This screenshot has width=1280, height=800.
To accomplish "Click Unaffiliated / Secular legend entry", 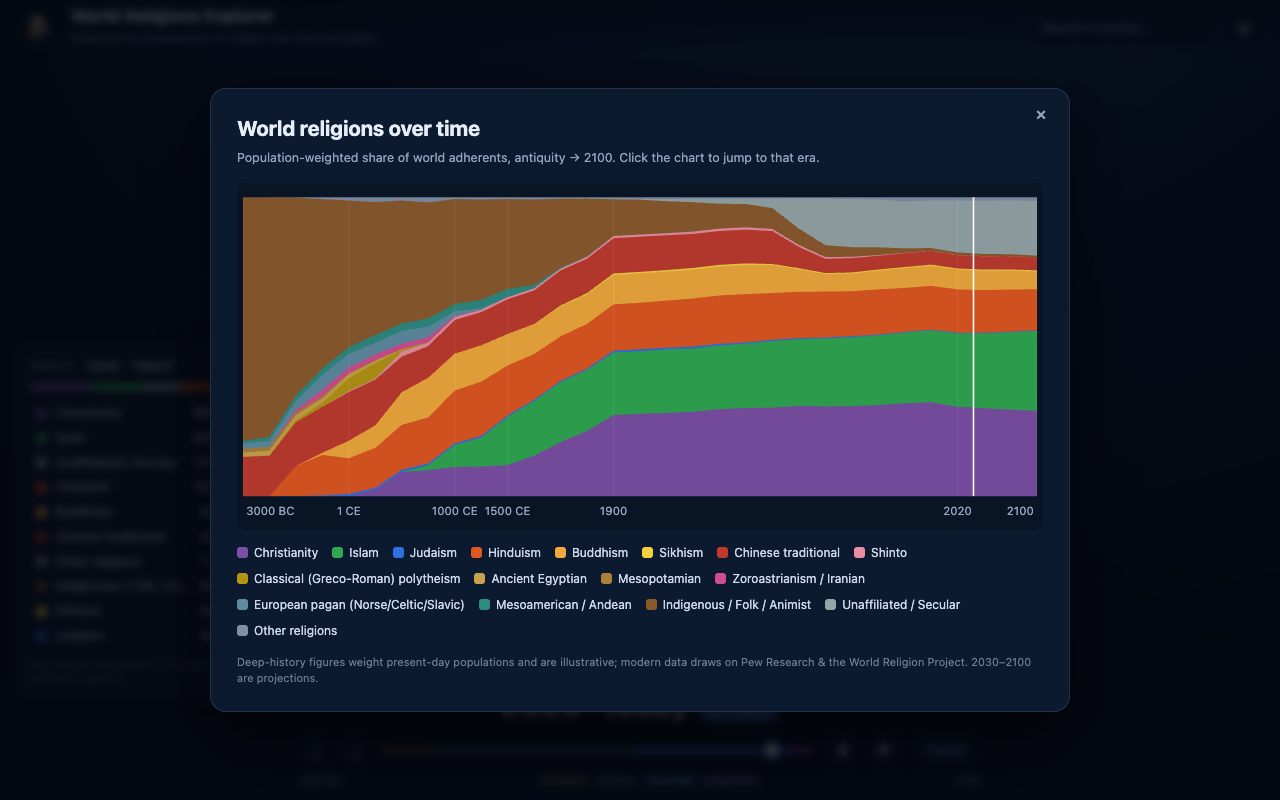I will click(892, 605).
